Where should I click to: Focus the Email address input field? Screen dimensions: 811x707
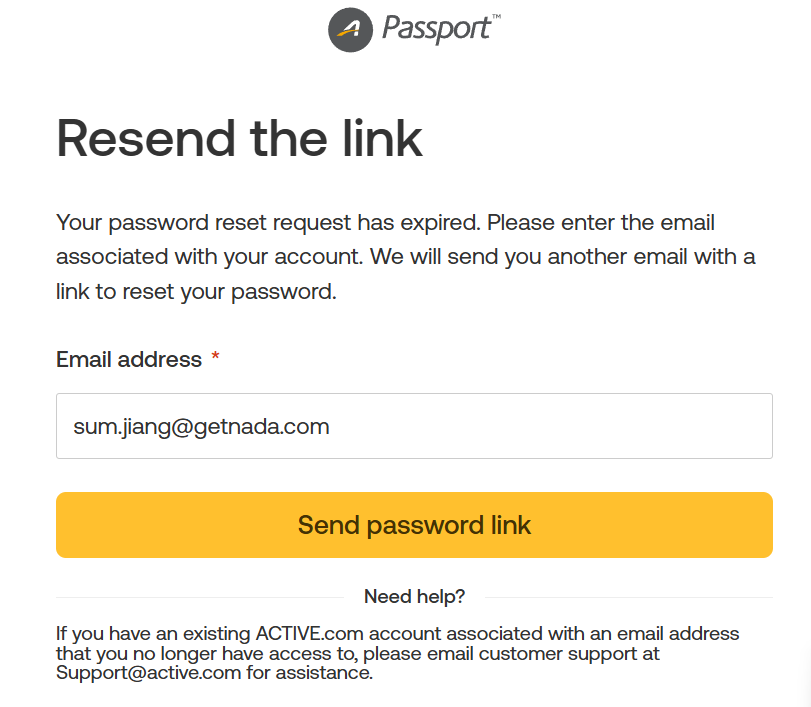(x=414, y=426)
